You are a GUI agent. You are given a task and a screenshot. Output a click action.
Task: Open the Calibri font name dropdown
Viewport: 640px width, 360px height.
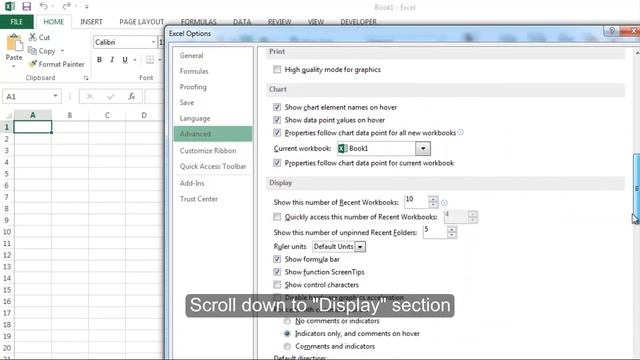pyautogui.click(x=153, y=42)
